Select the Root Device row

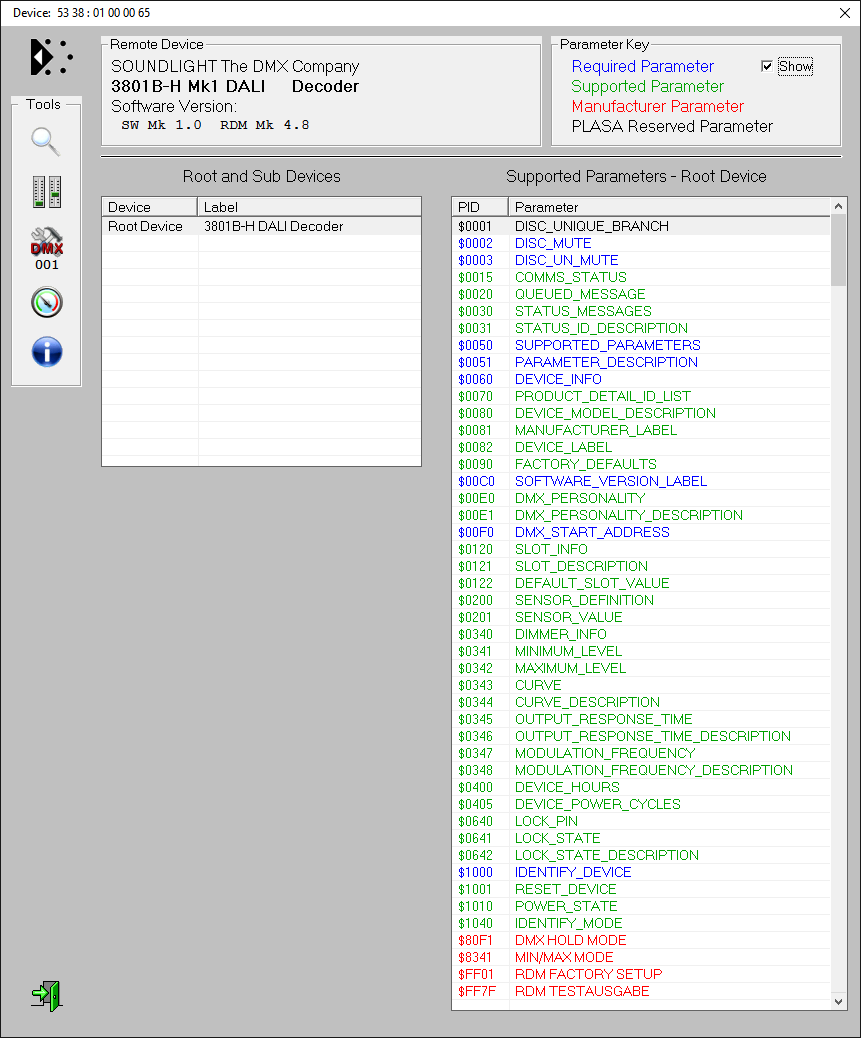146,226
